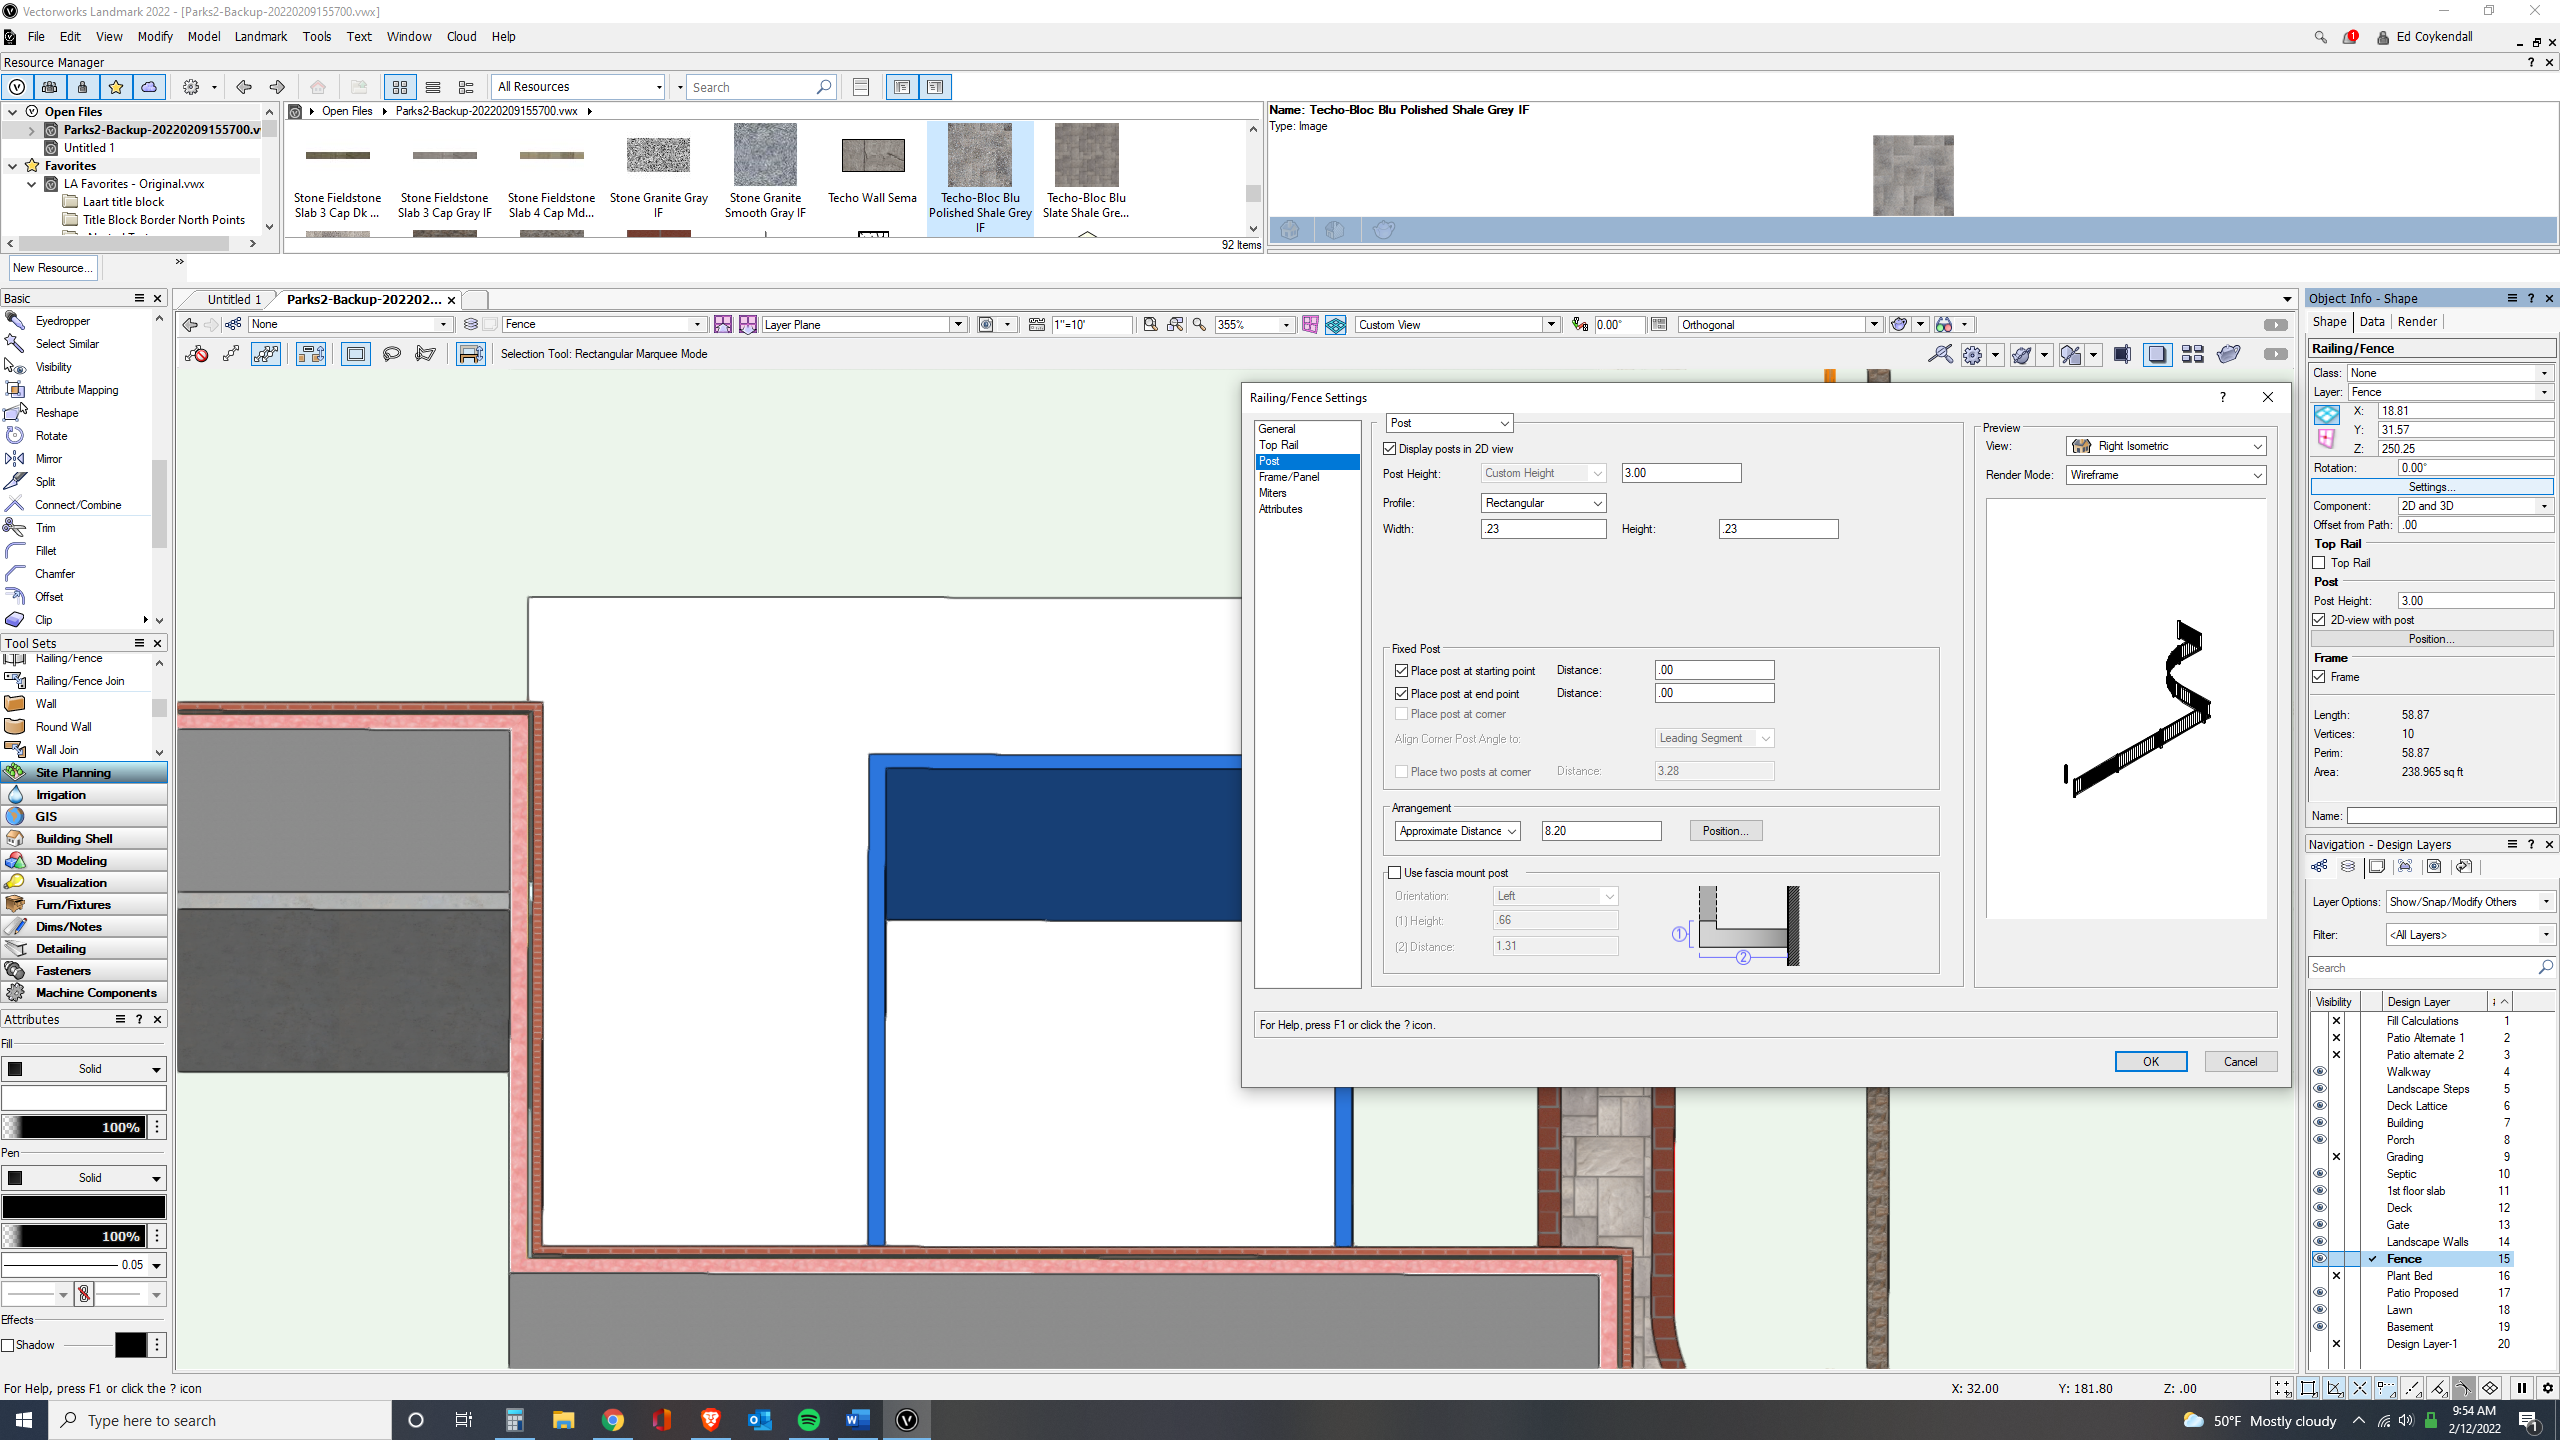Select Frame/Panel in settings list
The width and height of the screenshot is (2560, 1440).
click(1289, 477)
